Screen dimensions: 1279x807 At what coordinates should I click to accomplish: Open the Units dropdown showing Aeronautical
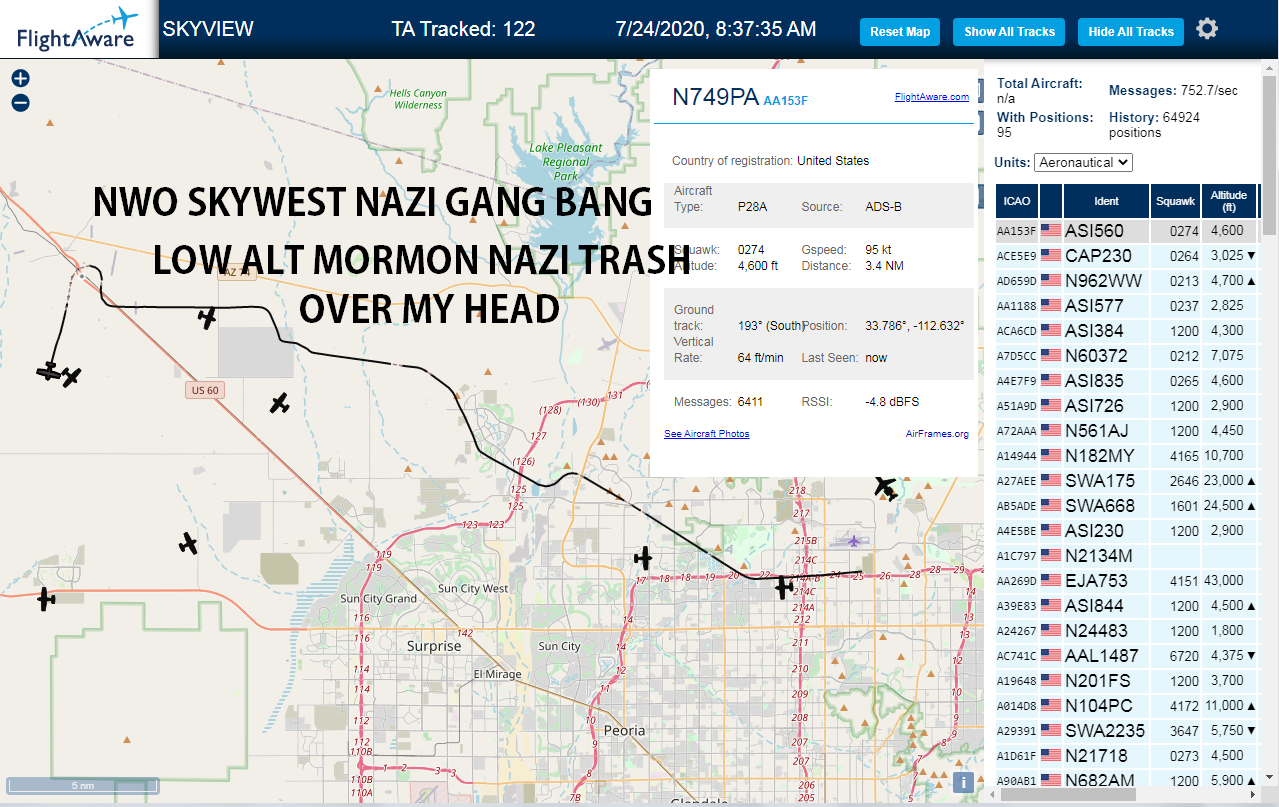coord(1083,162)
